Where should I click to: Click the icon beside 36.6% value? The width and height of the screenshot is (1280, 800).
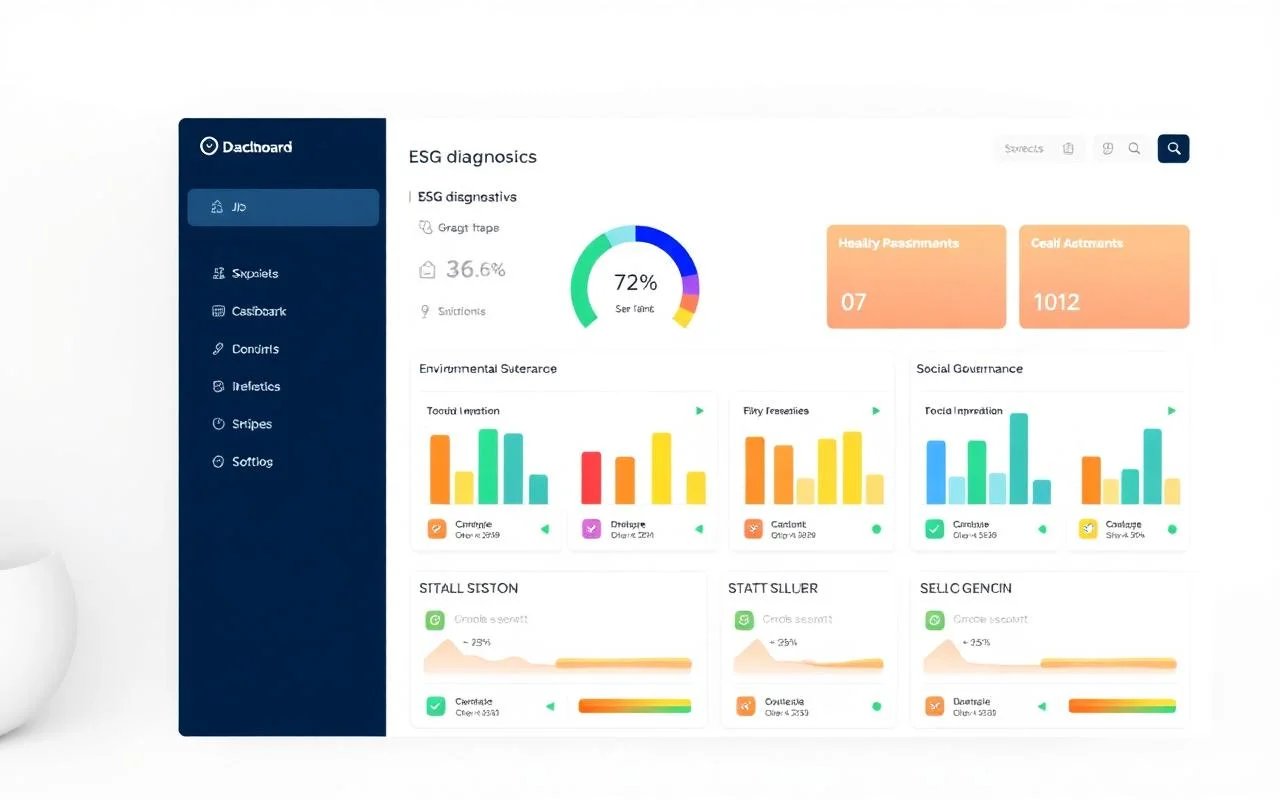[x=426, y=269]
